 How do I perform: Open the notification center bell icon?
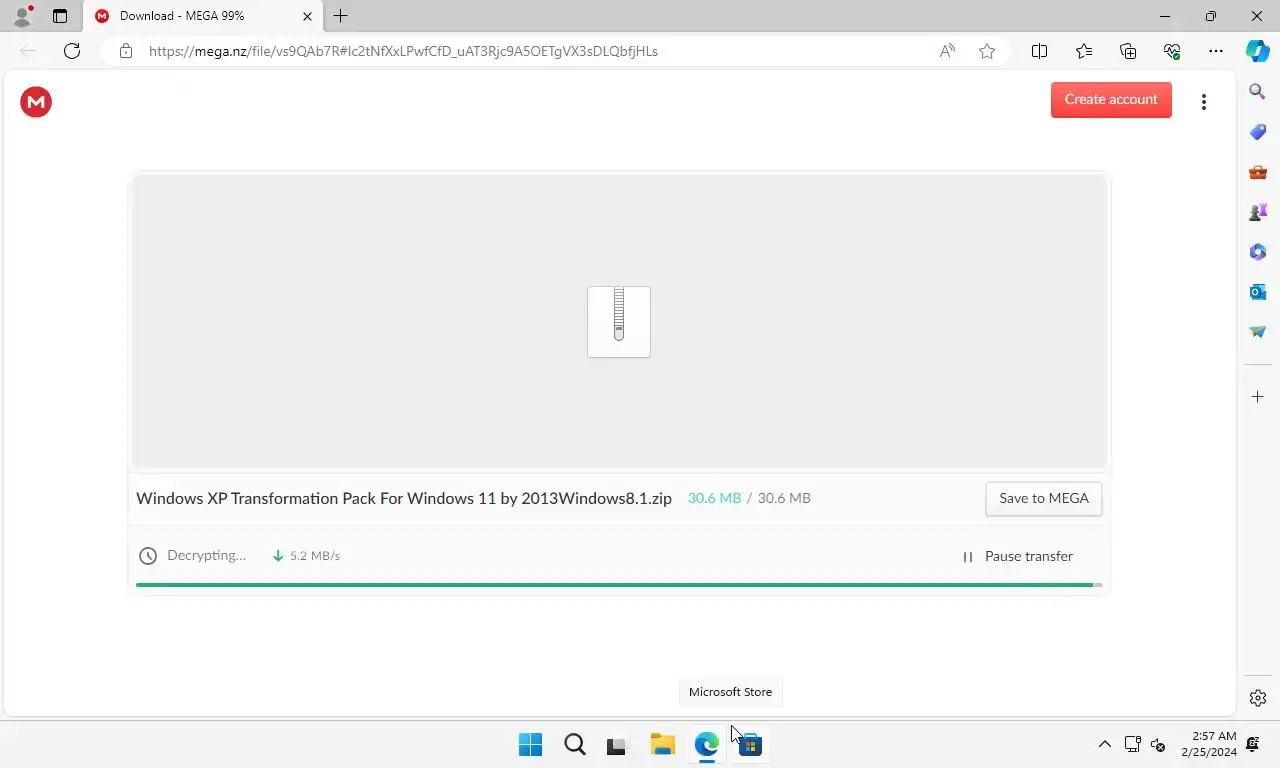(x=1253, y=744)
